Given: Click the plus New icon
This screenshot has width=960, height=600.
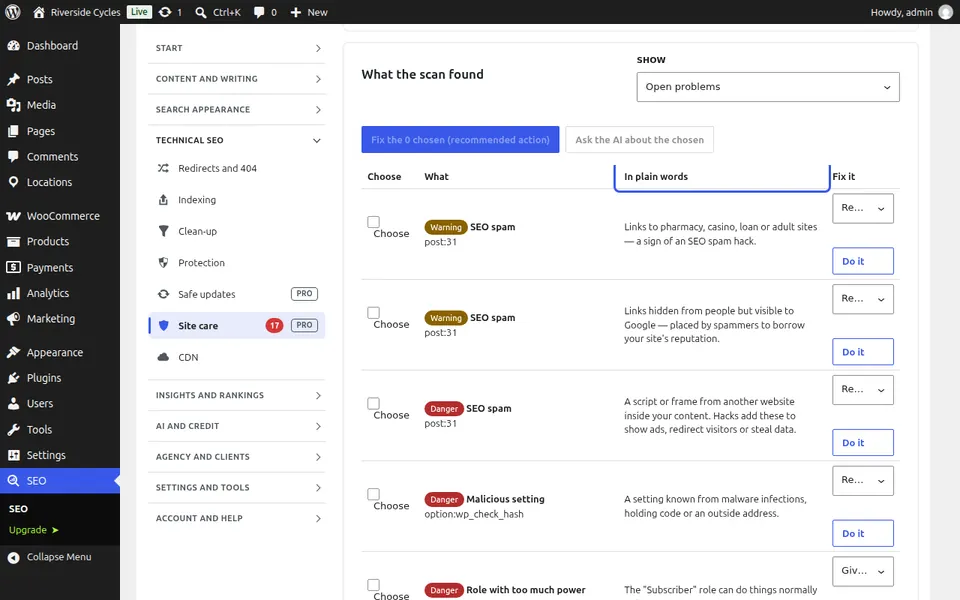Looking at the screenshot, I should point(296,12).
